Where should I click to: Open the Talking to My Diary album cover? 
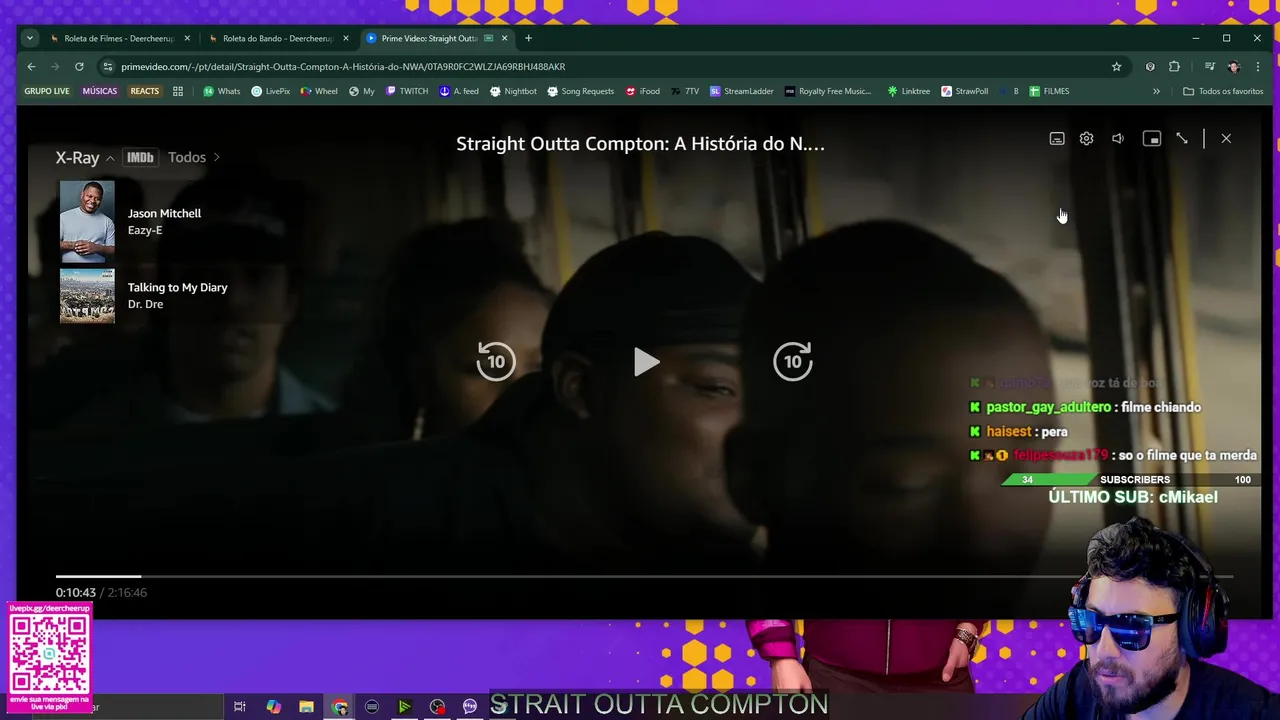(x=87, y=296)
